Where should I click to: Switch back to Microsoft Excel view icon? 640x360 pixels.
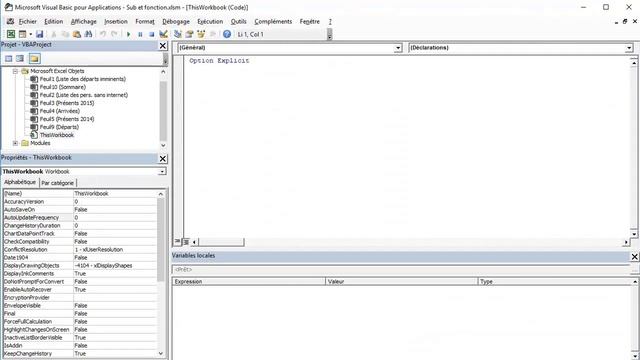point(11,34)
